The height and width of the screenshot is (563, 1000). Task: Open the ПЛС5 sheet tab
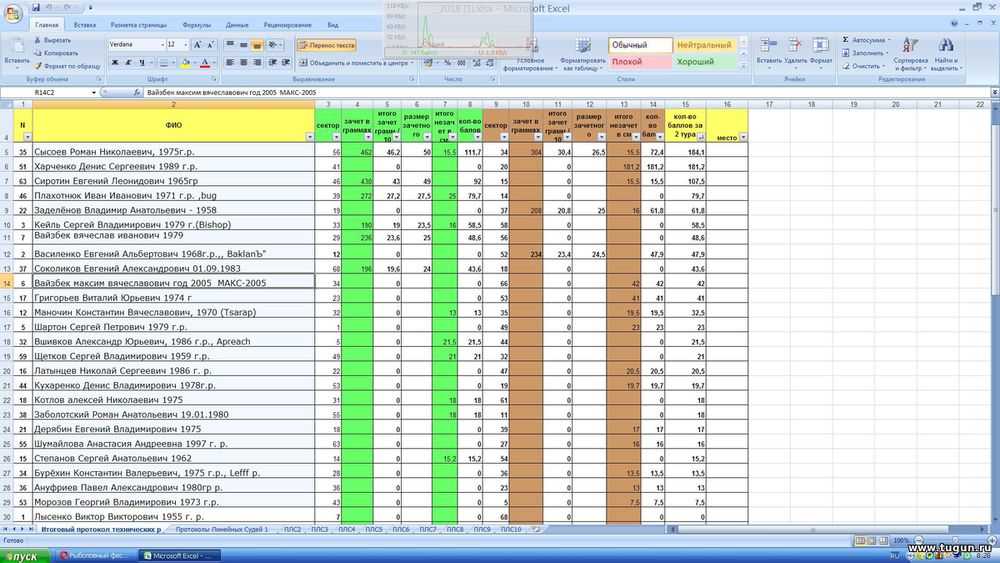tap(373, 529)
